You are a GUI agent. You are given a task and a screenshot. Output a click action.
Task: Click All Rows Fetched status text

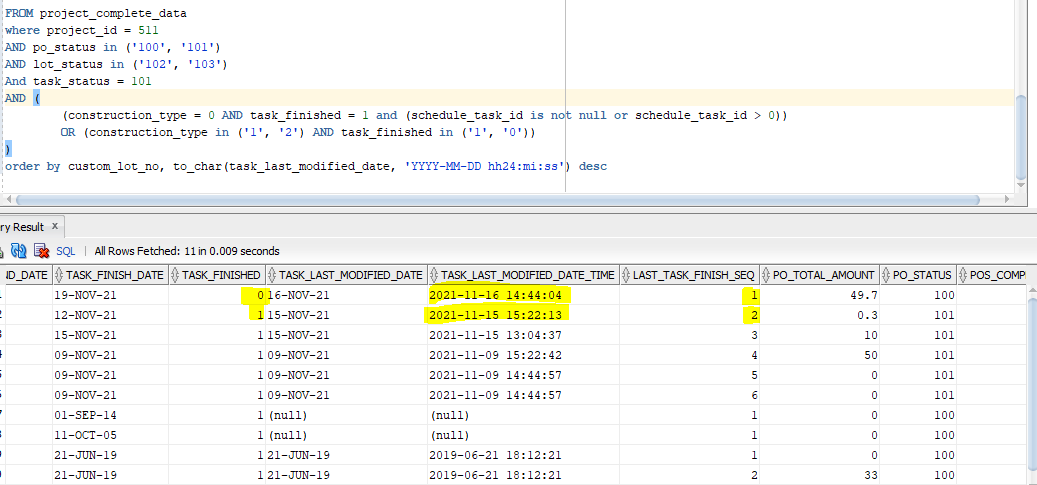coord(187,251)
